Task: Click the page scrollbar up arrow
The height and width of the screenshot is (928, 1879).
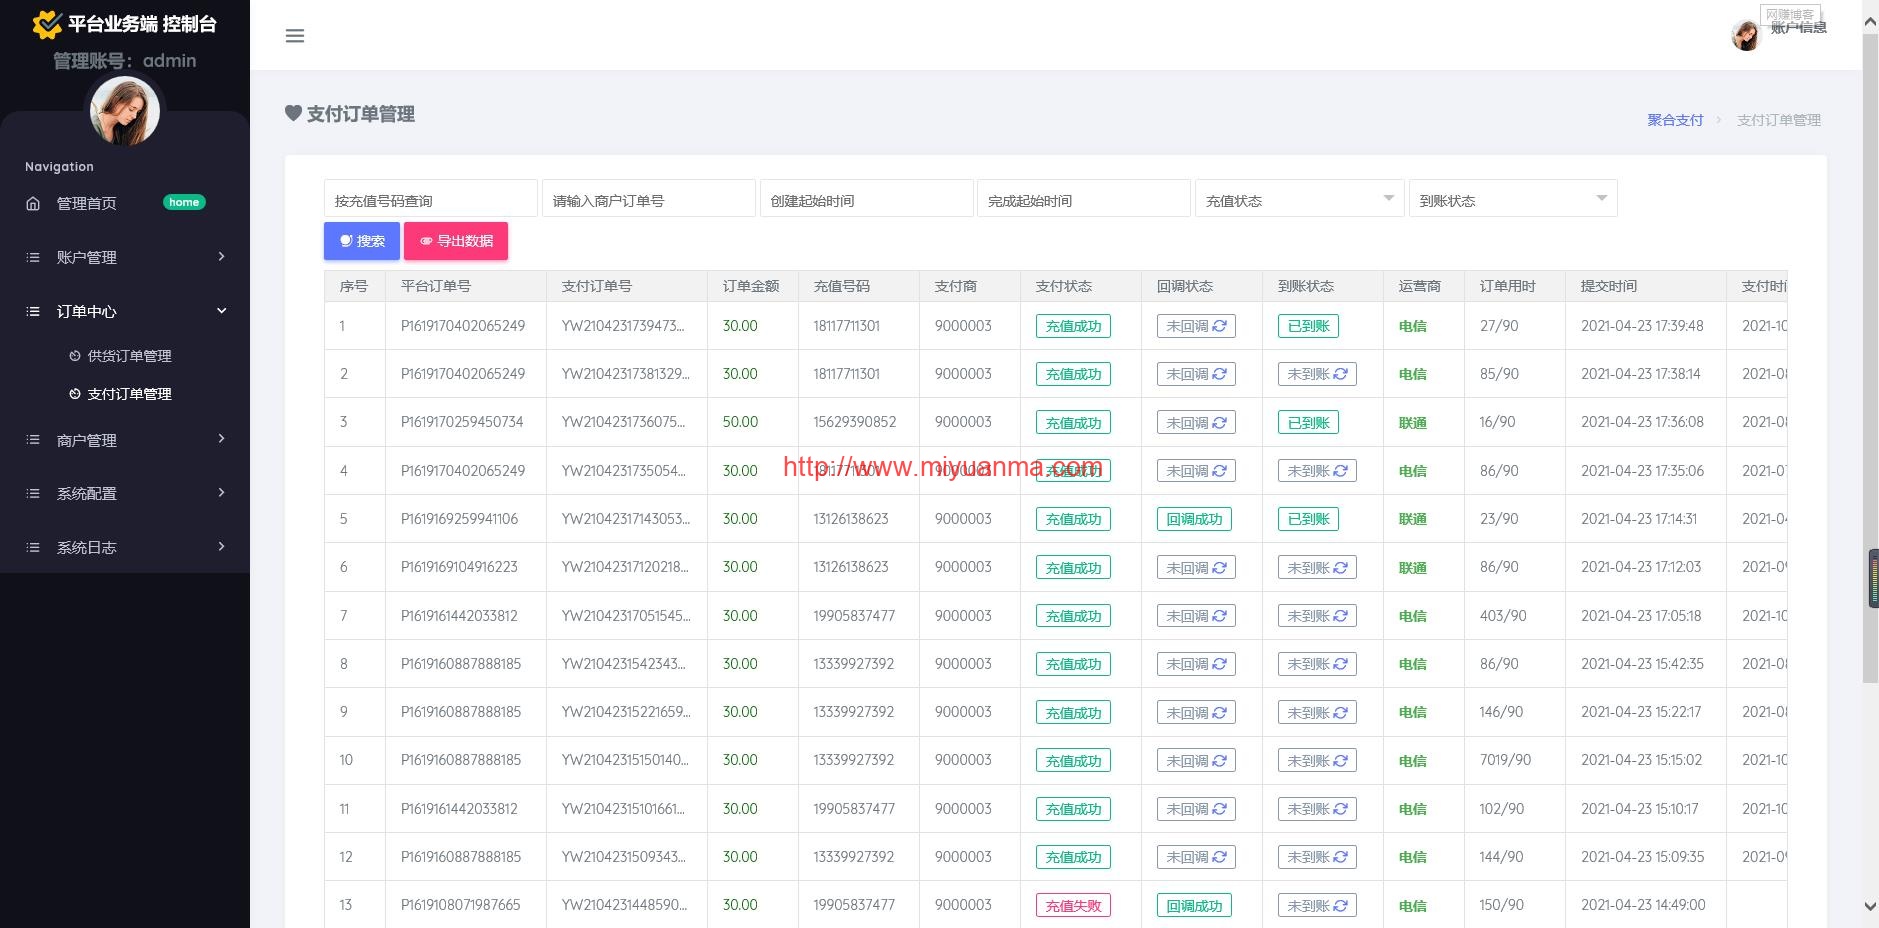Action: coord(1870,20)
